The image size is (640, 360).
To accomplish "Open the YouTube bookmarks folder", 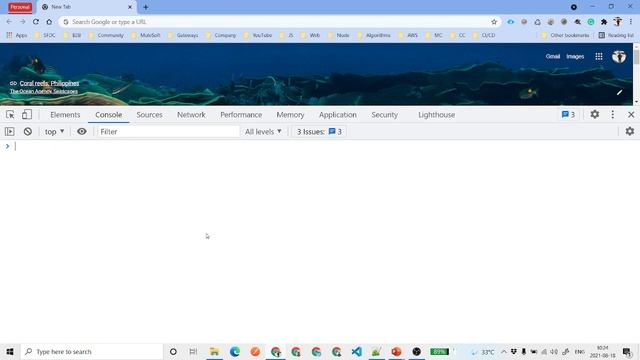I will point(258,36).
